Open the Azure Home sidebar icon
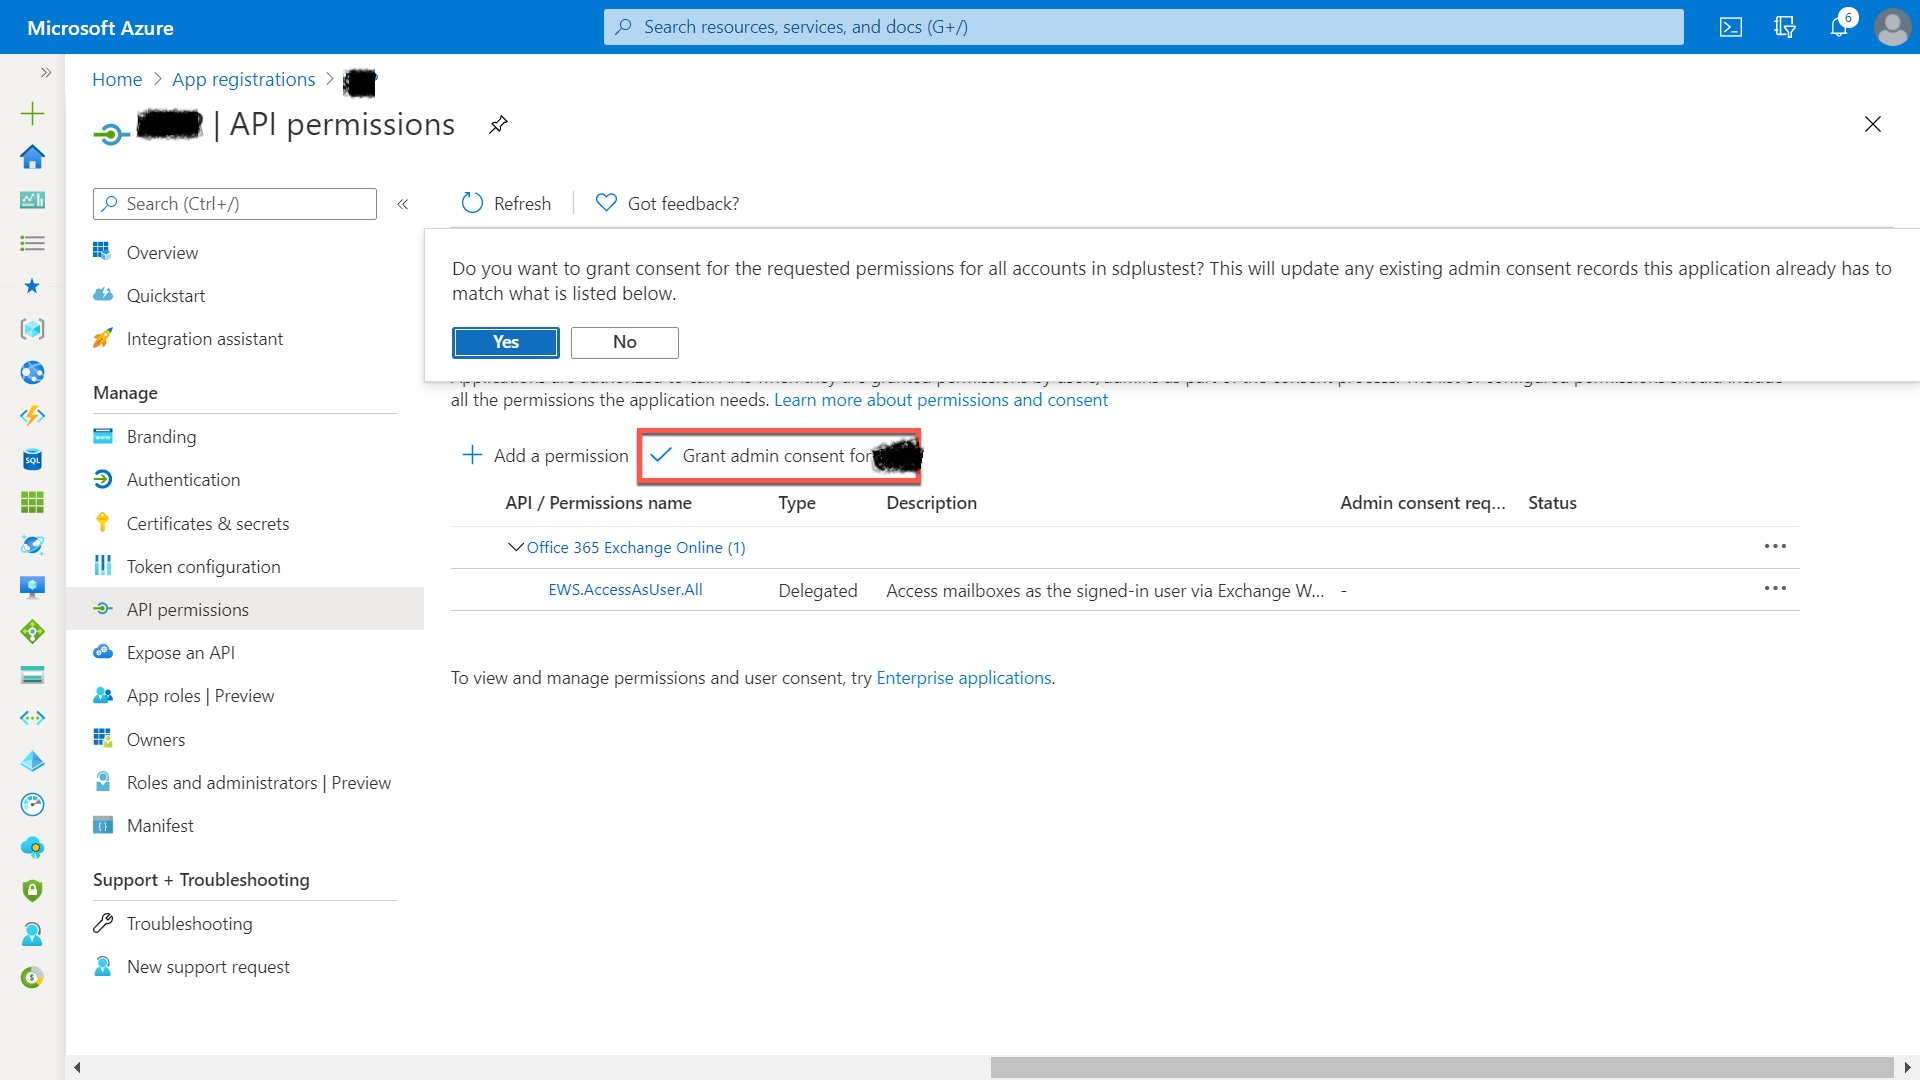This screenshot has height=1080, width=1920. (x=32, y=157)
